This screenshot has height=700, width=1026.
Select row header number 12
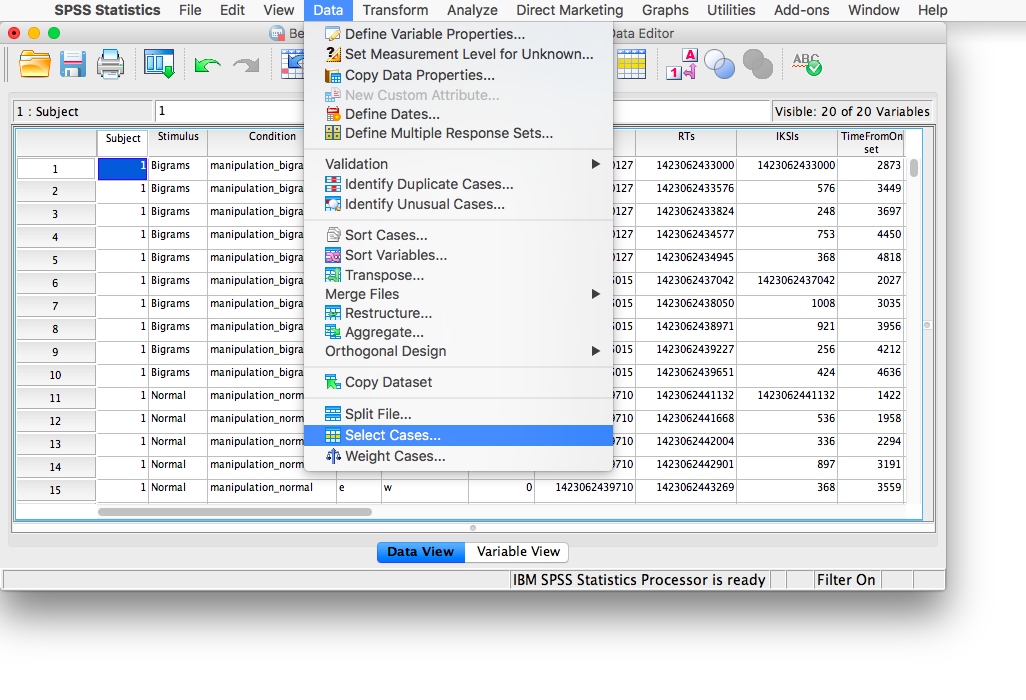[56, 421]
